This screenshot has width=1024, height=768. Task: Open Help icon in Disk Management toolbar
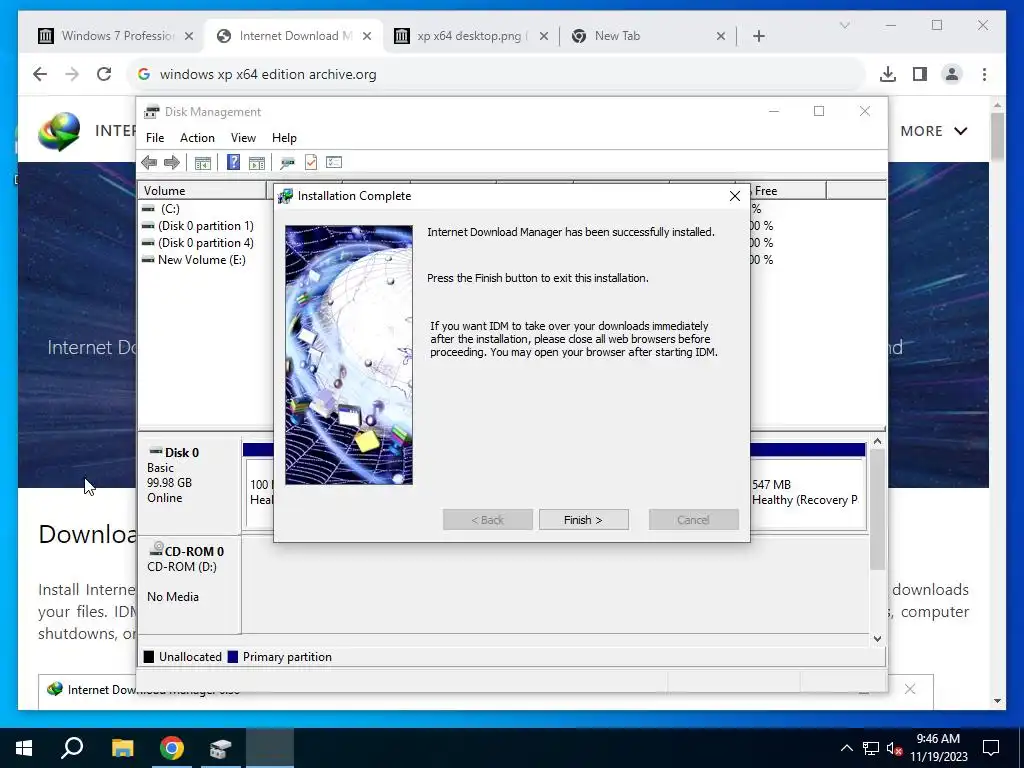(233, 163)
